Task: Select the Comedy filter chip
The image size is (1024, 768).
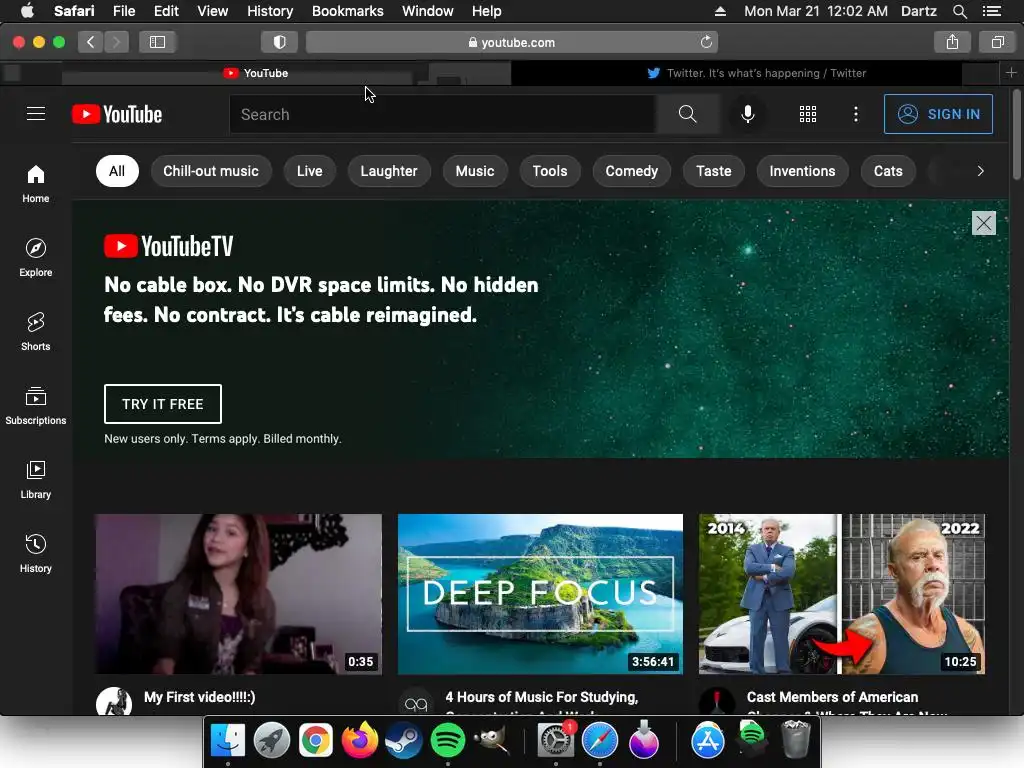Action: 632,171
